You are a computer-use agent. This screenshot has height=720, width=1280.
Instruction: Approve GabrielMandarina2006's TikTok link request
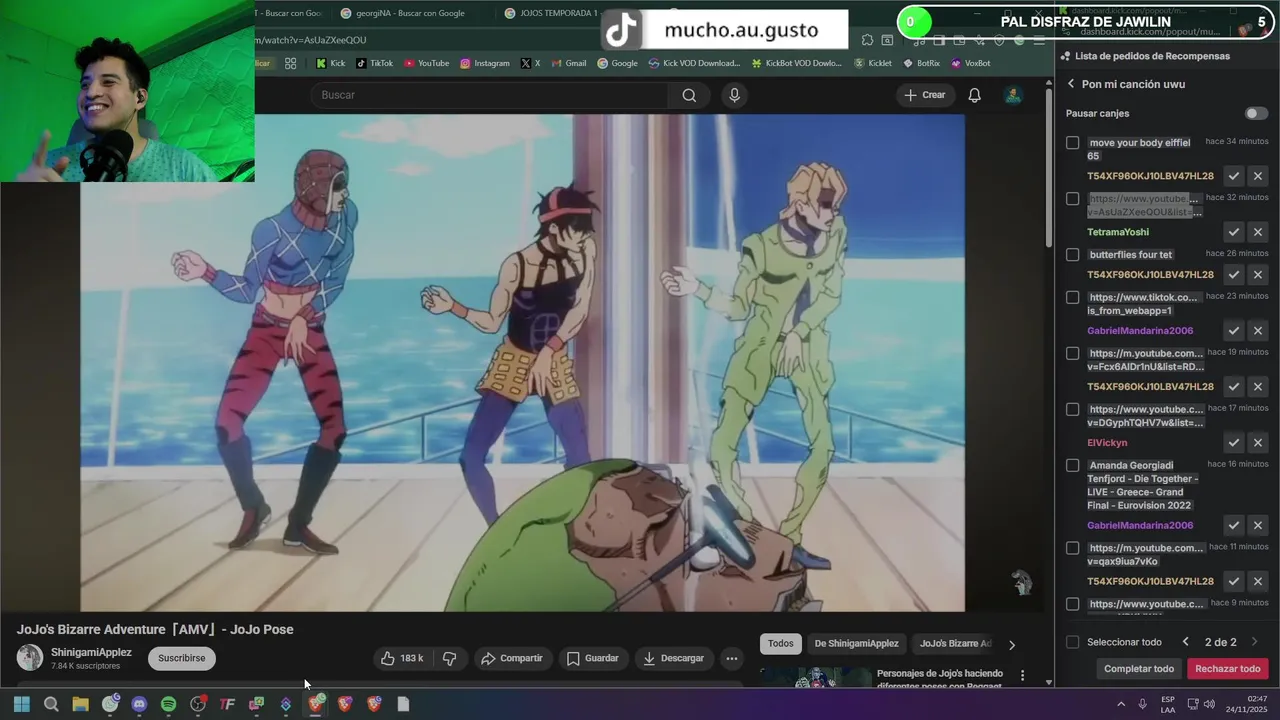[1234, 330]
